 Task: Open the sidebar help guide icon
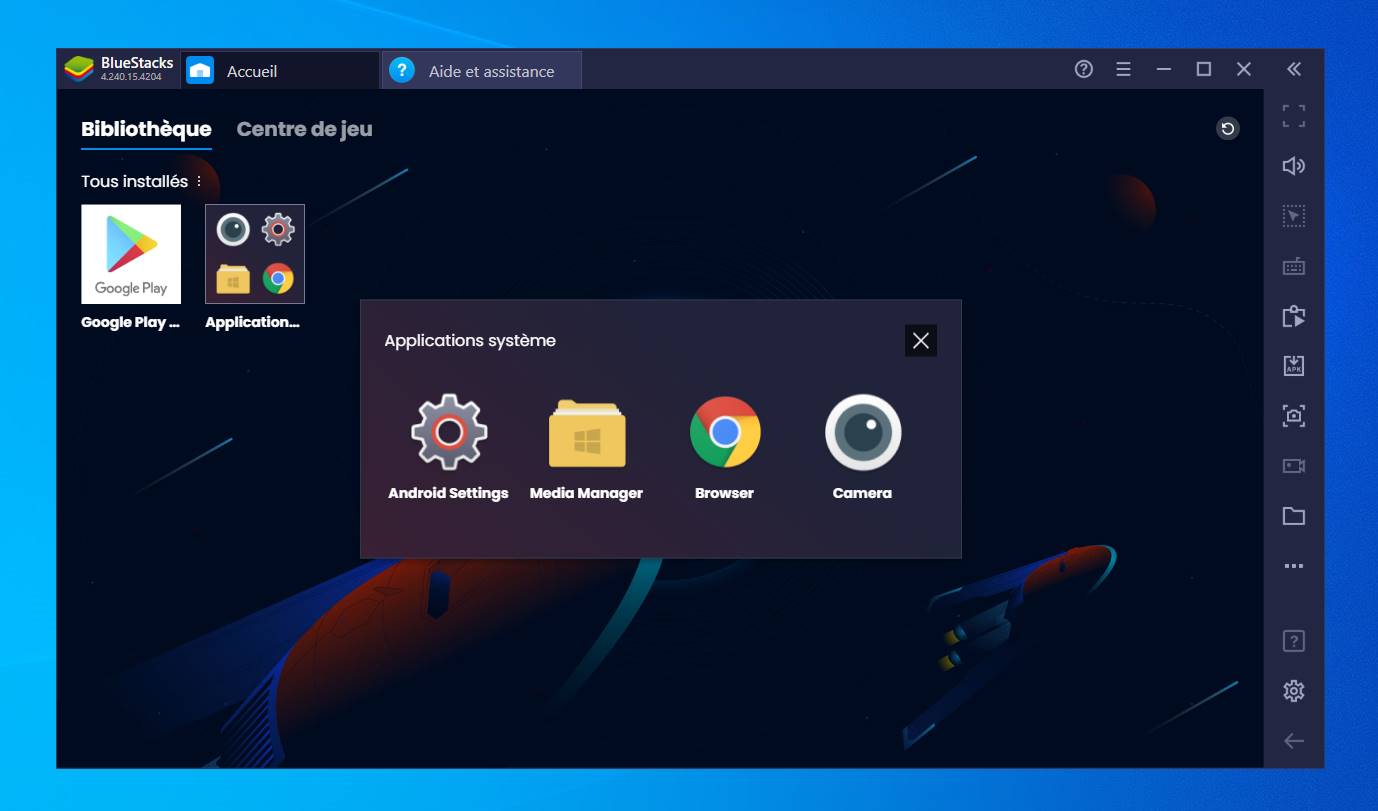tap(1294, 641)
